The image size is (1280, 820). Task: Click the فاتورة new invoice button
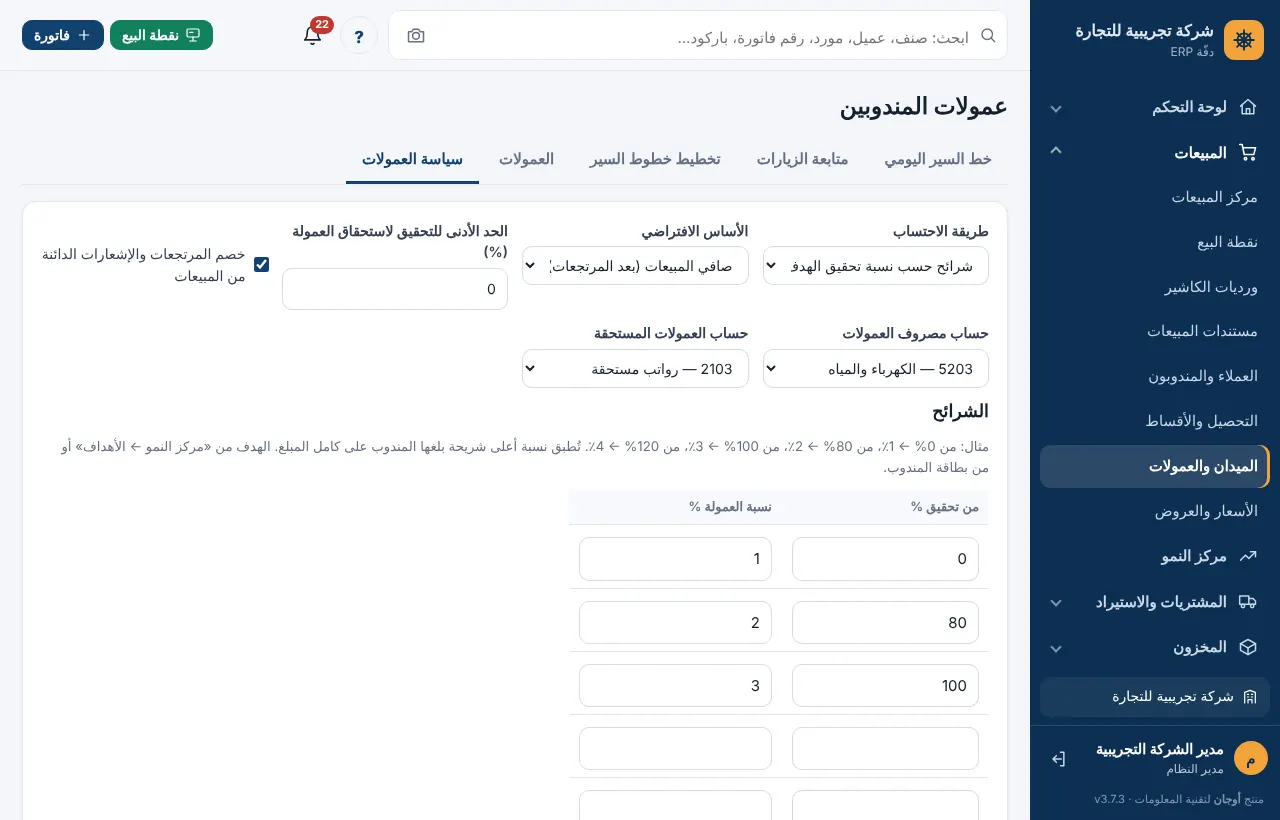point(63,35)
